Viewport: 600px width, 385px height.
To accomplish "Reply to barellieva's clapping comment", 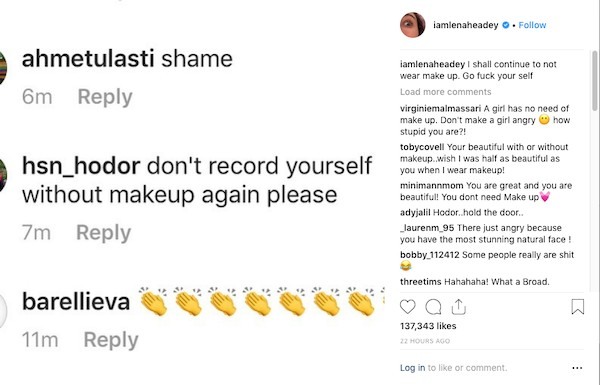I will point(111,339).
